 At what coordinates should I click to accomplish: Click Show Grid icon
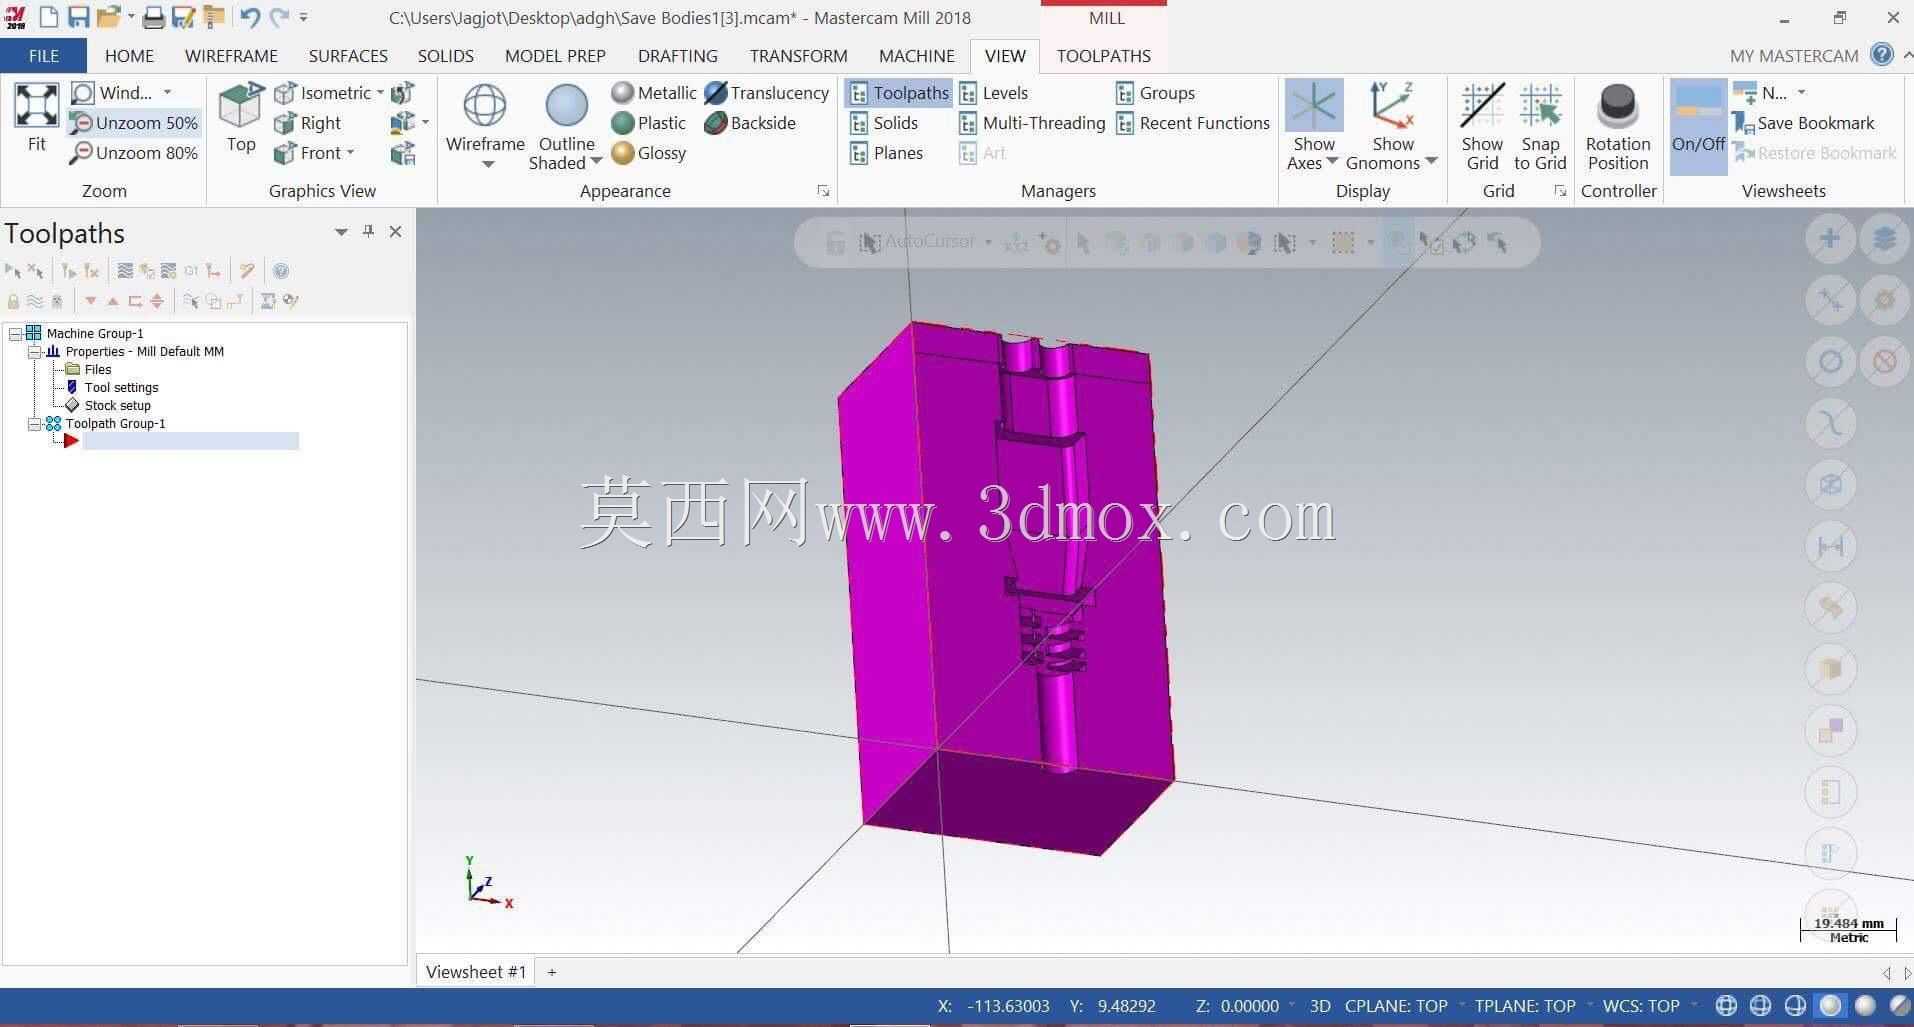pyautogui.click(x=1482, y=106)
